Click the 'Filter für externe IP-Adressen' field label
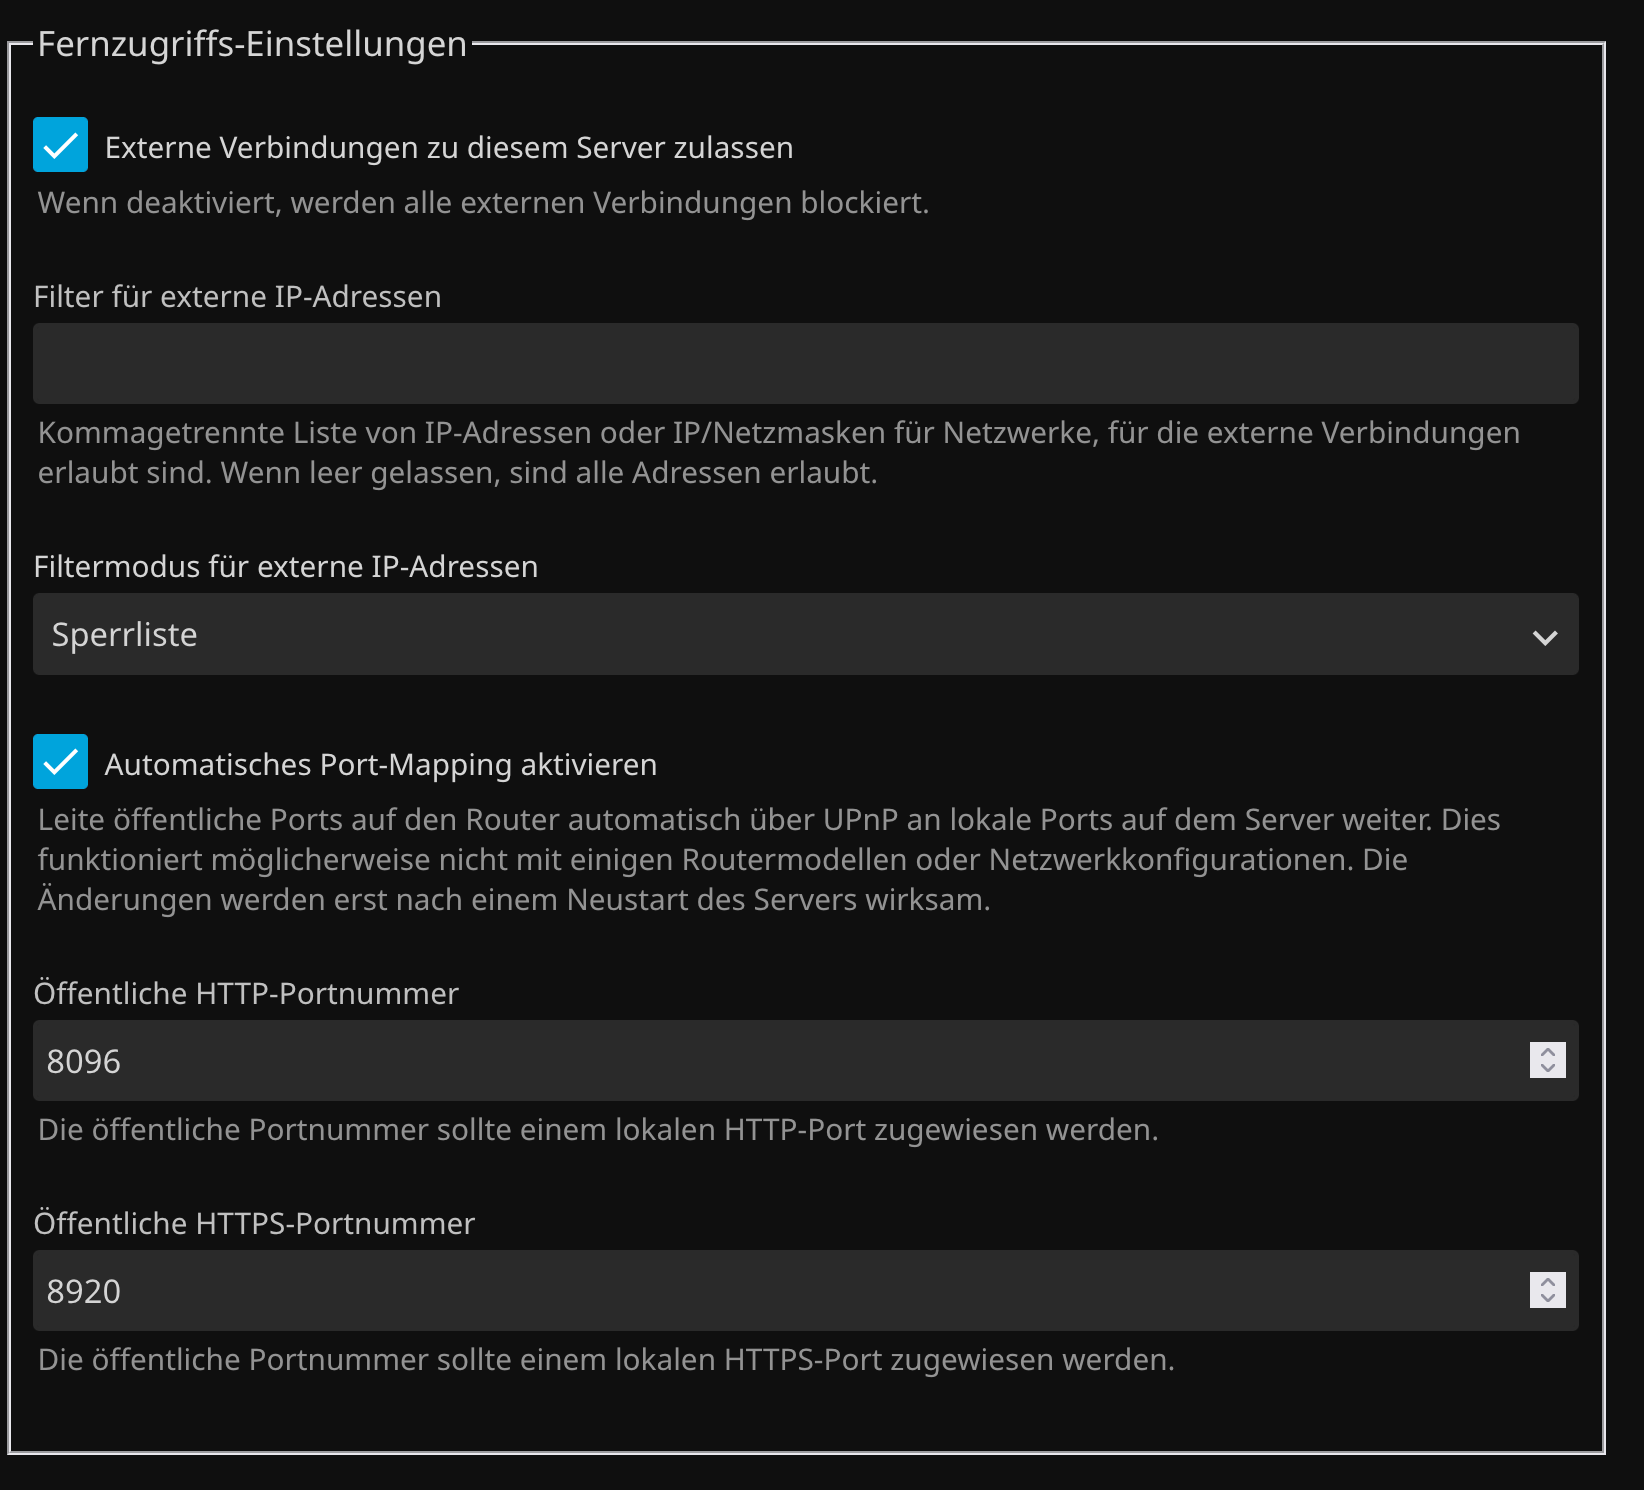Image resolution: width=1644 pixels, height=1490 pixels. (237, 297)
